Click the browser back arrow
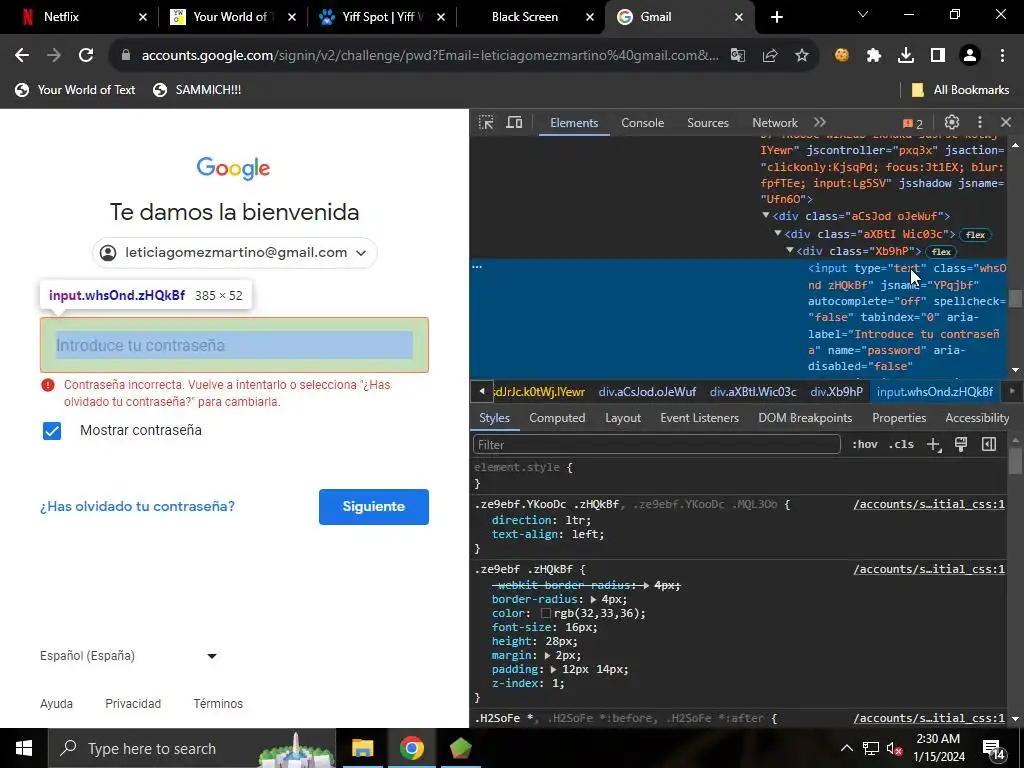Viewport: 1024px width, 768px height. 22,56
